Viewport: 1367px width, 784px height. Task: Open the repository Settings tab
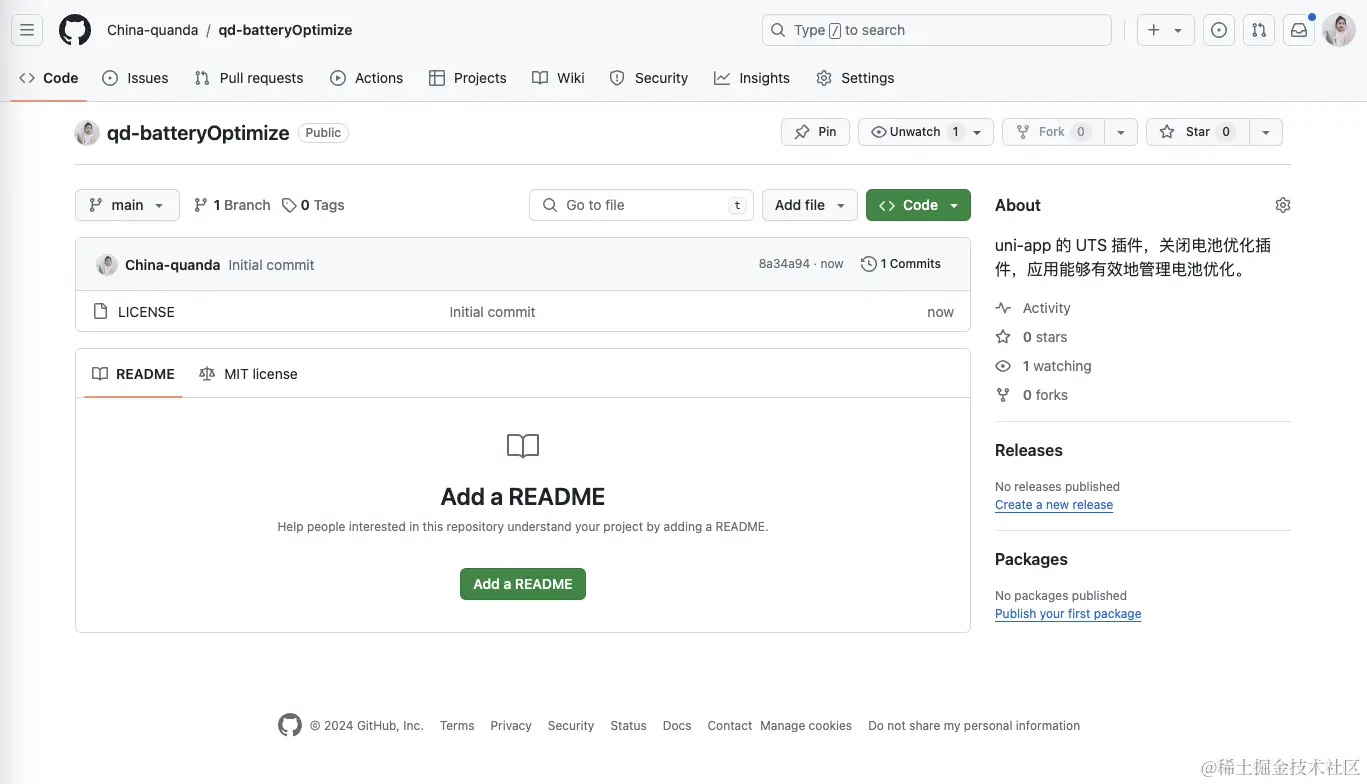pos(855,78)
